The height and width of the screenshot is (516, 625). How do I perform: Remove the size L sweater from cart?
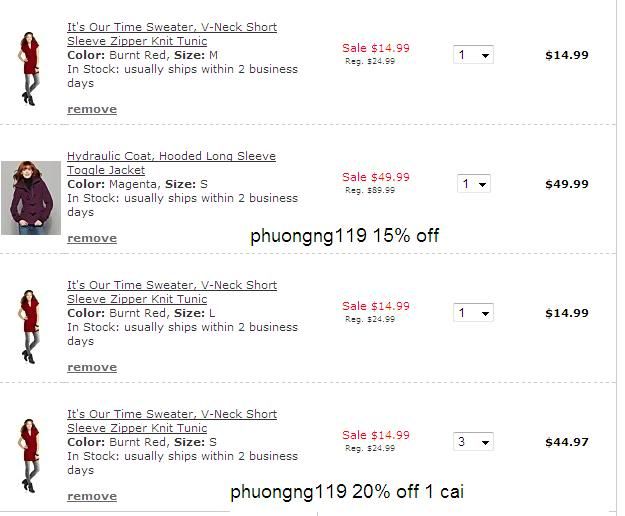coord(92,367)
